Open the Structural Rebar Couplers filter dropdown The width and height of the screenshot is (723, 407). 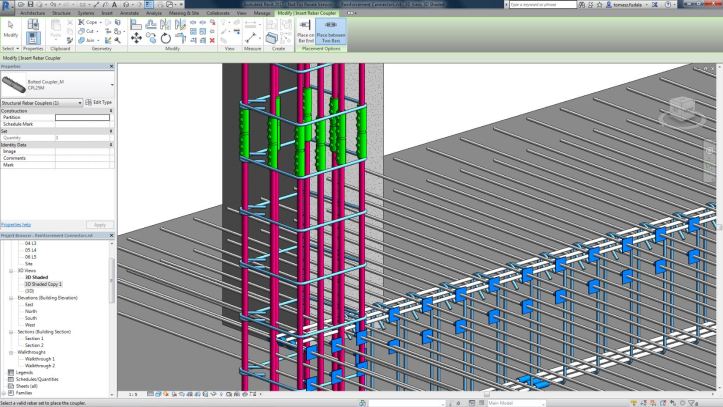[41, 103]
